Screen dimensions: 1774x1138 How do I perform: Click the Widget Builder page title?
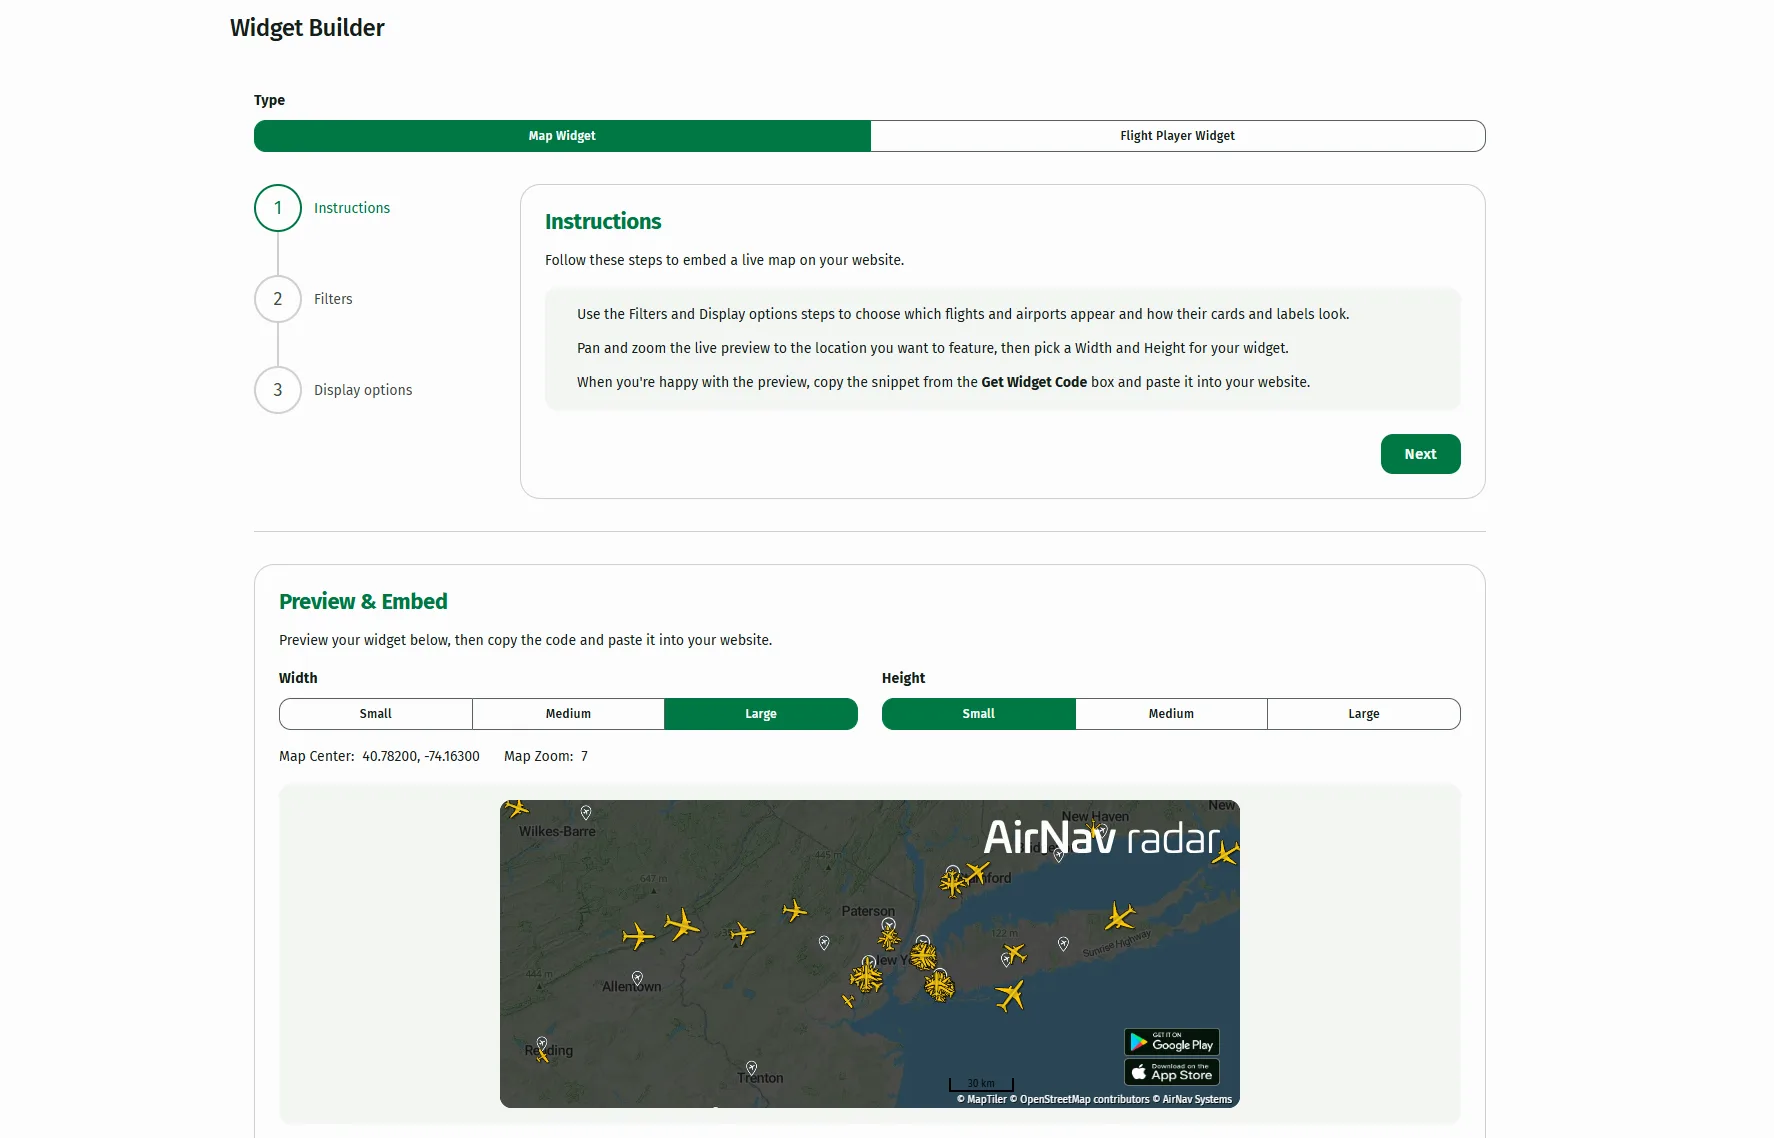pos(307,28)
